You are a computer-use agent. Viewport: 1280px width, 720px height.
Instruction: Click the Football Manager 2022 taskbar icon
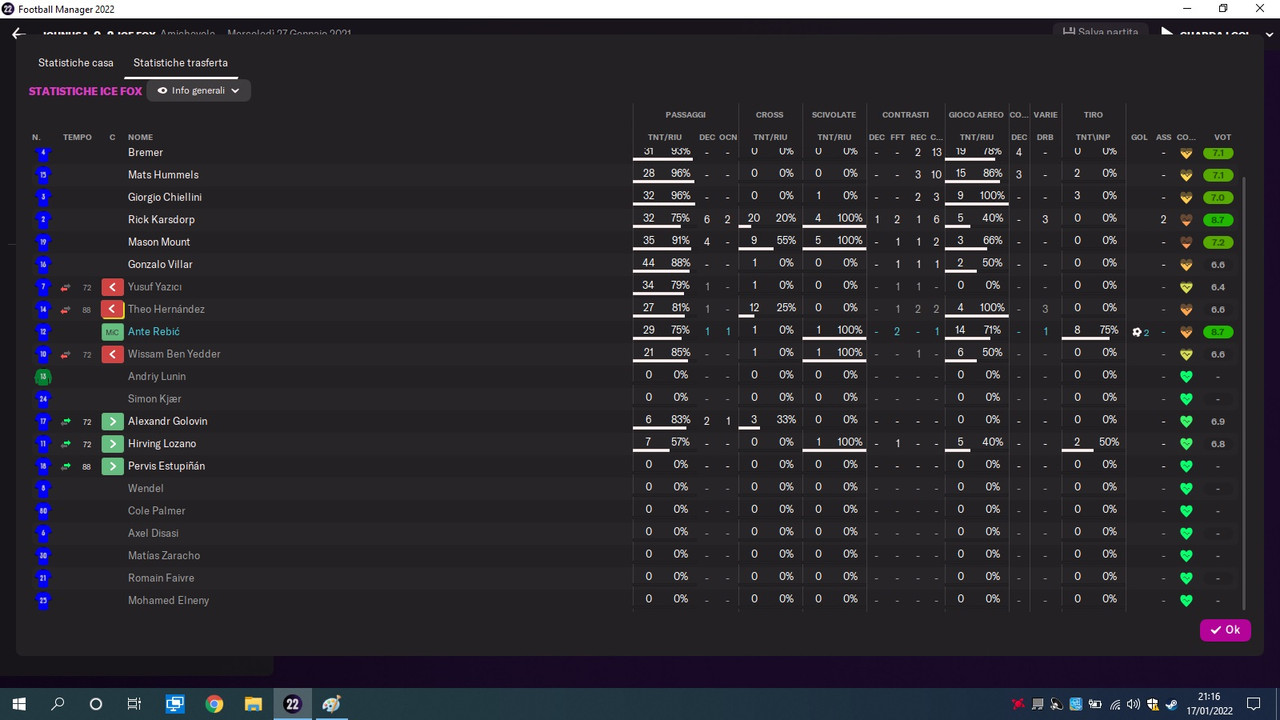click(292, 704)
